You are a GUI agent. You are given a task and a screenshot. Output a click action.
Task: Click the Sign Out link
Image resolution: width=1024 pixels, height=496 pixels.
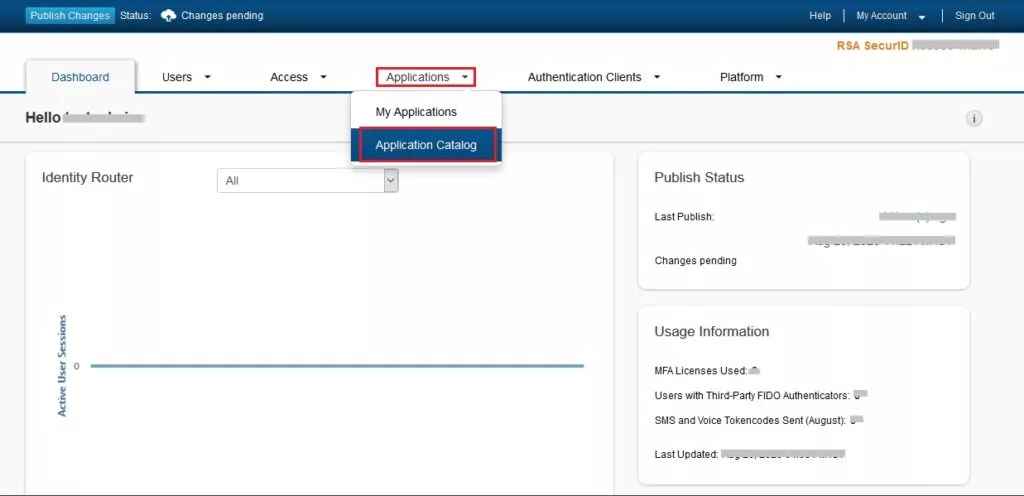(x=975, y=16)
